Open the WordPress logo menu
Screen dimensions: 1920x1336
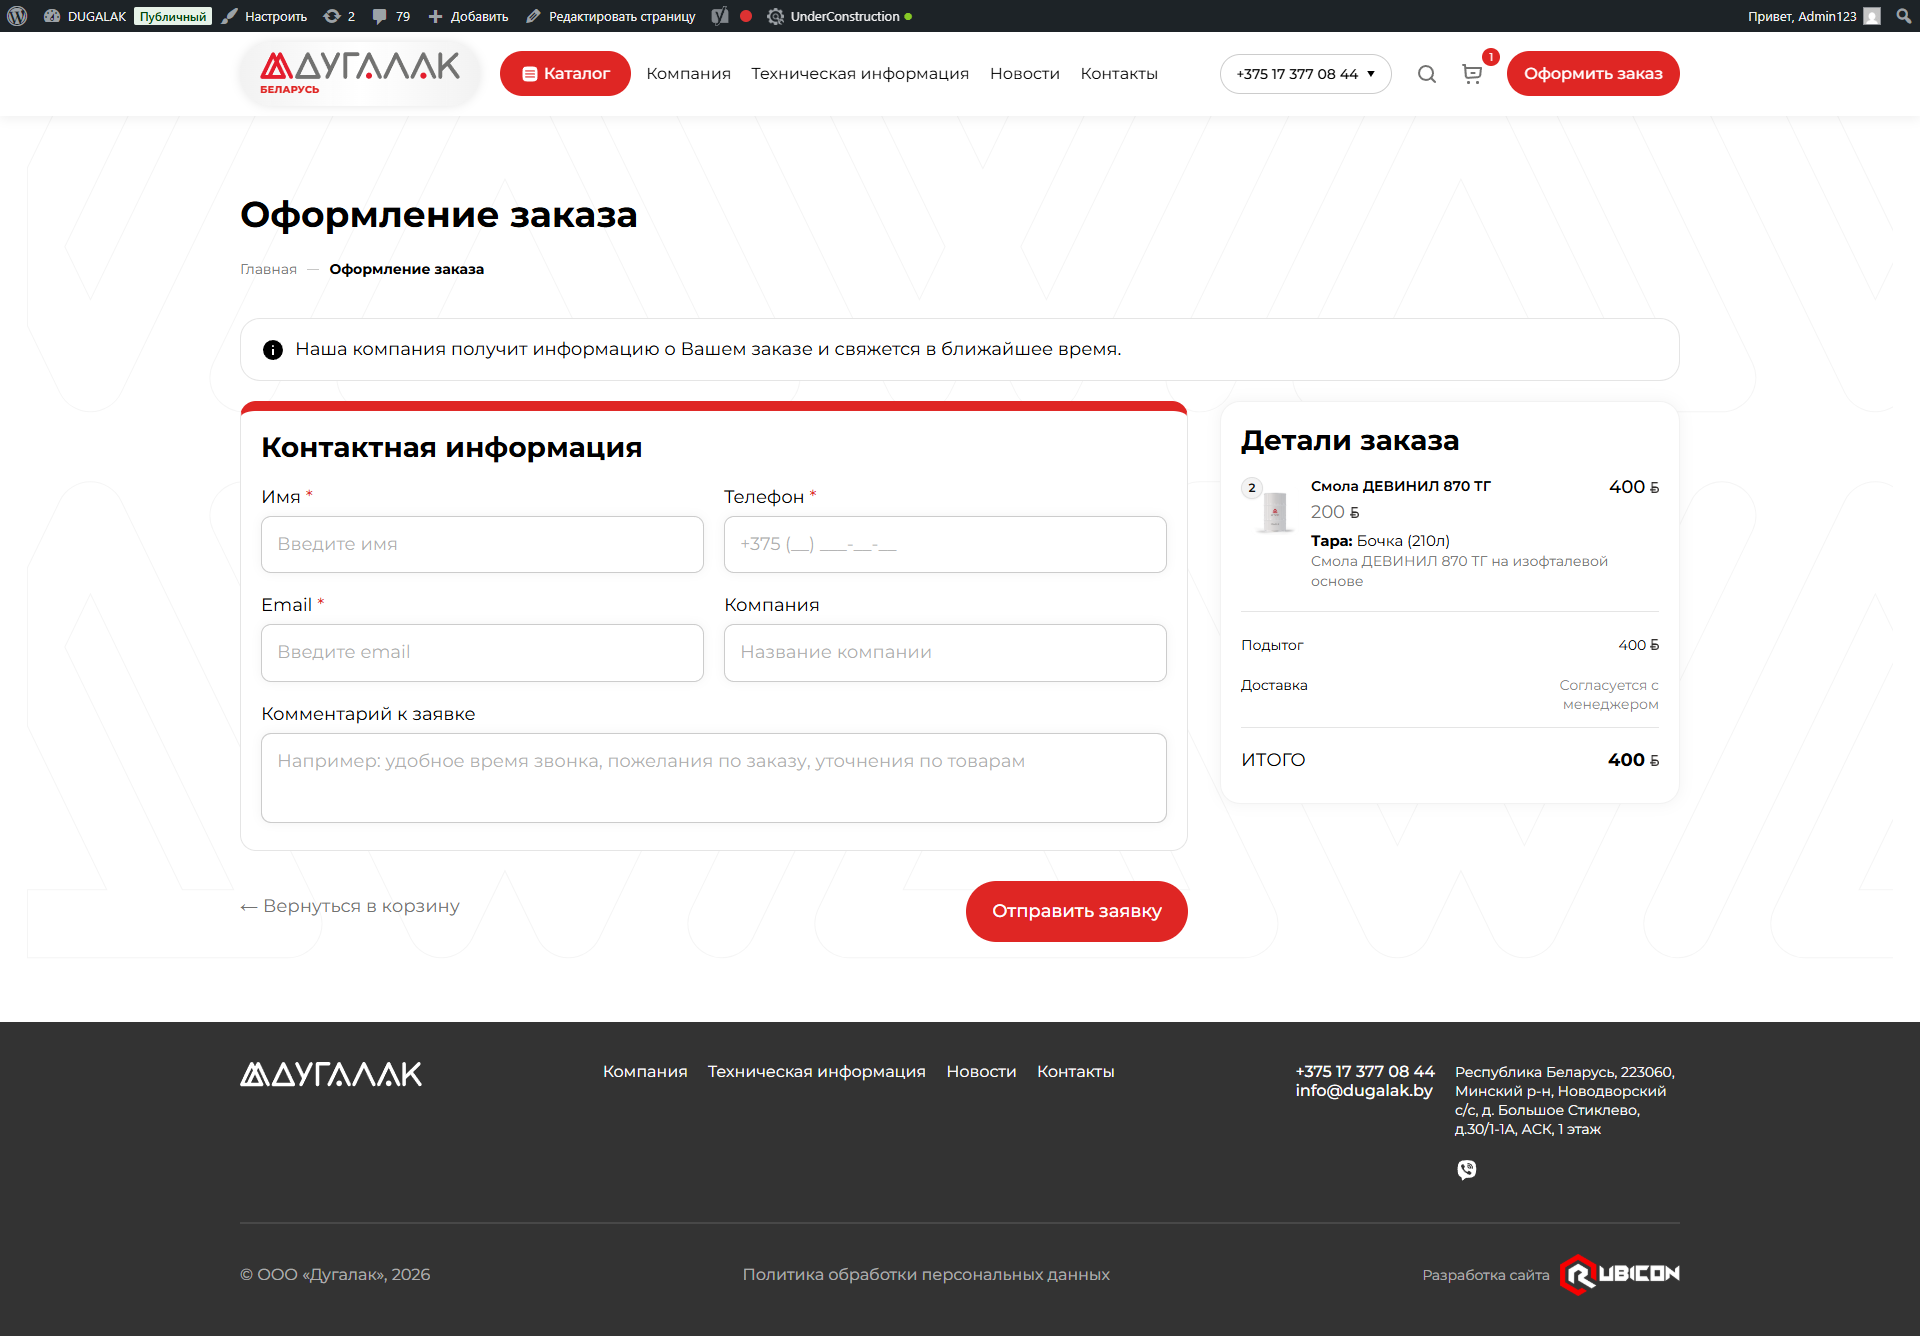(17, 16)
